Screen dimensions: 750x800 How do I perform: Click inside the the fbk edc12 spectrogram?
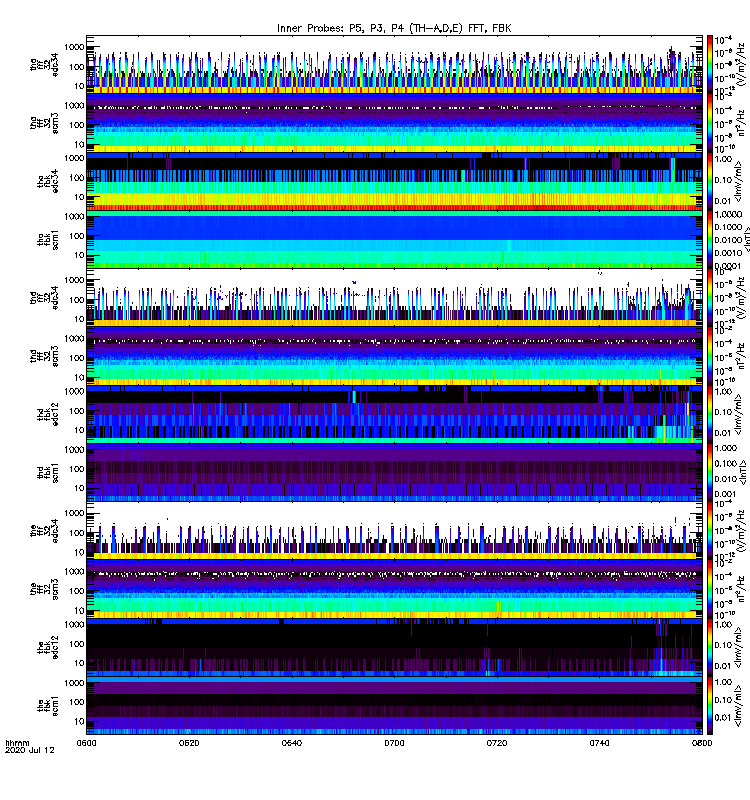pos(394,647)
